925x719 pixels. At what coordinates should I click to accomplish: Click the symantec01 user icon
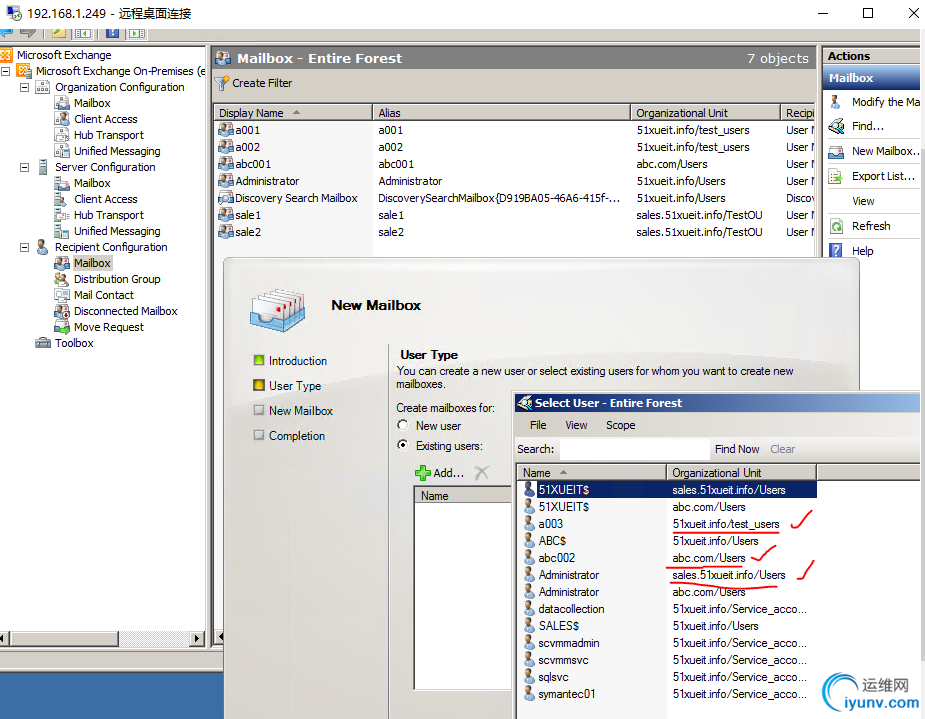529,694
